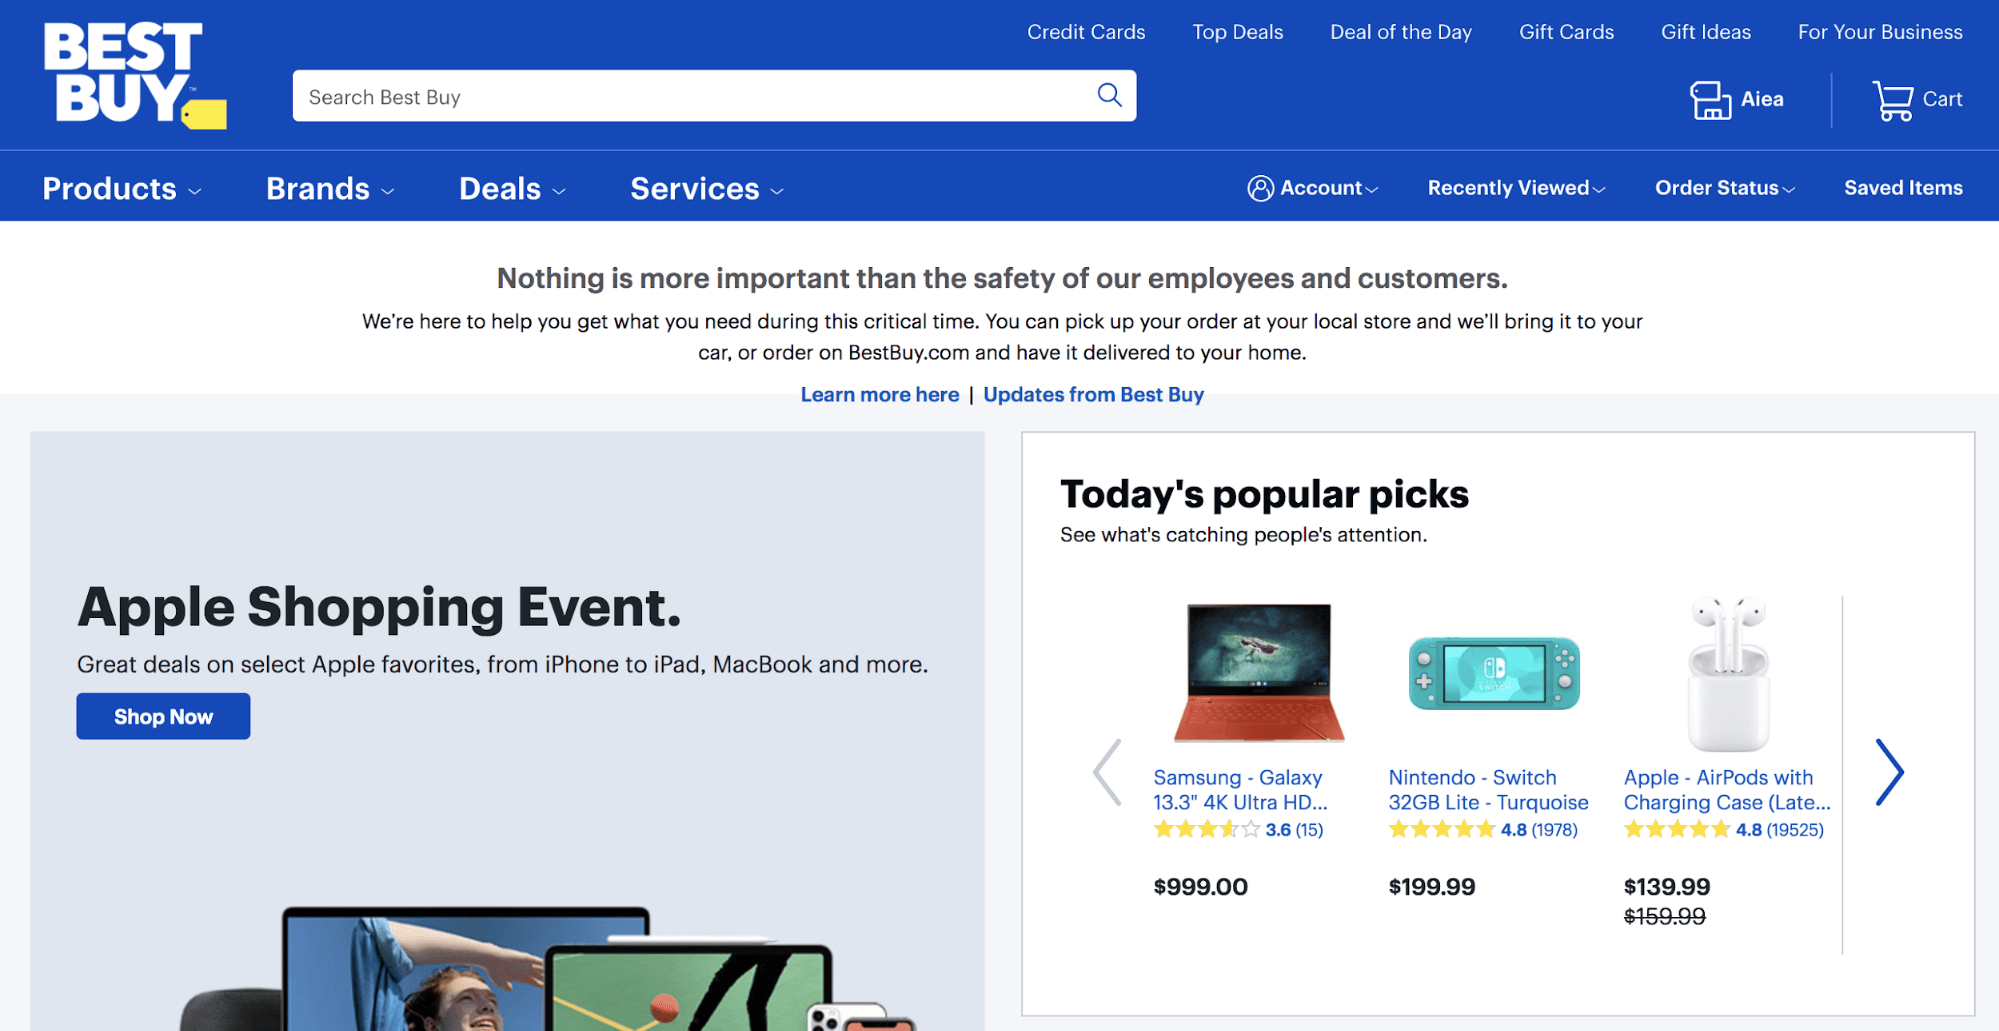Click the Cart text label
Screen dimensions: 1999x1031
pos(1942,99)
